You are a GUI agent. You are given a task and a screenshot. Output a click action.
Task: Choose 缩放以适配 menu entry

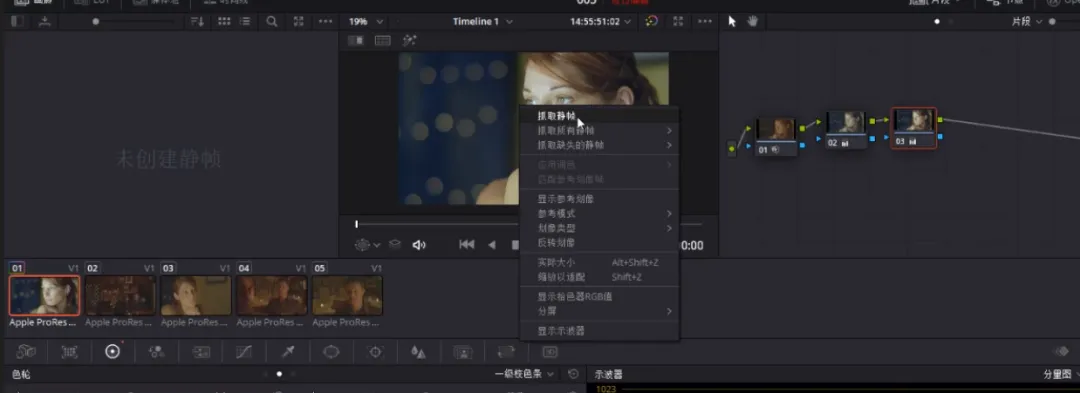point(599,277)
